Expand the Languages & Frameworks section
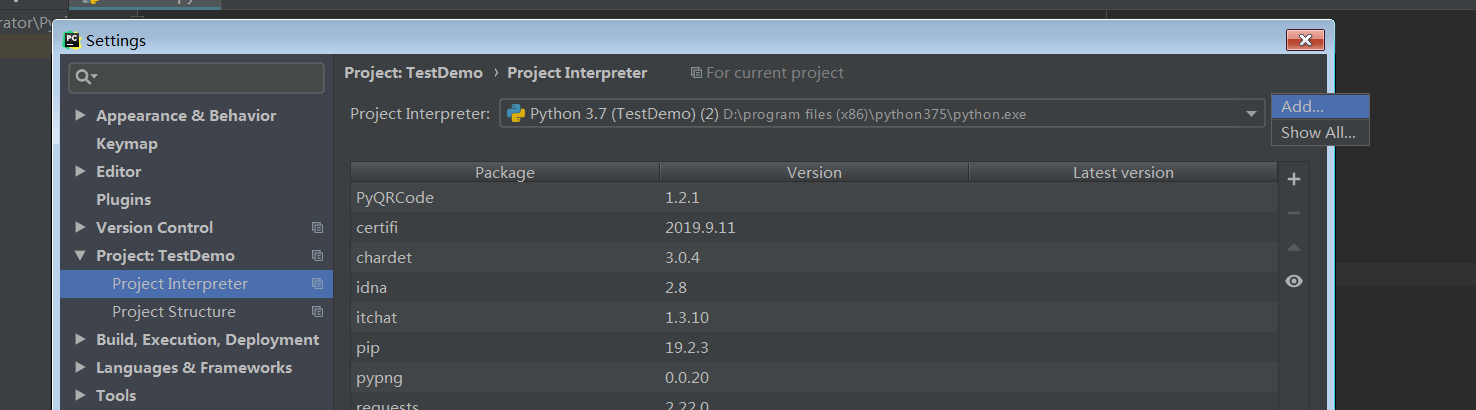 80,367
